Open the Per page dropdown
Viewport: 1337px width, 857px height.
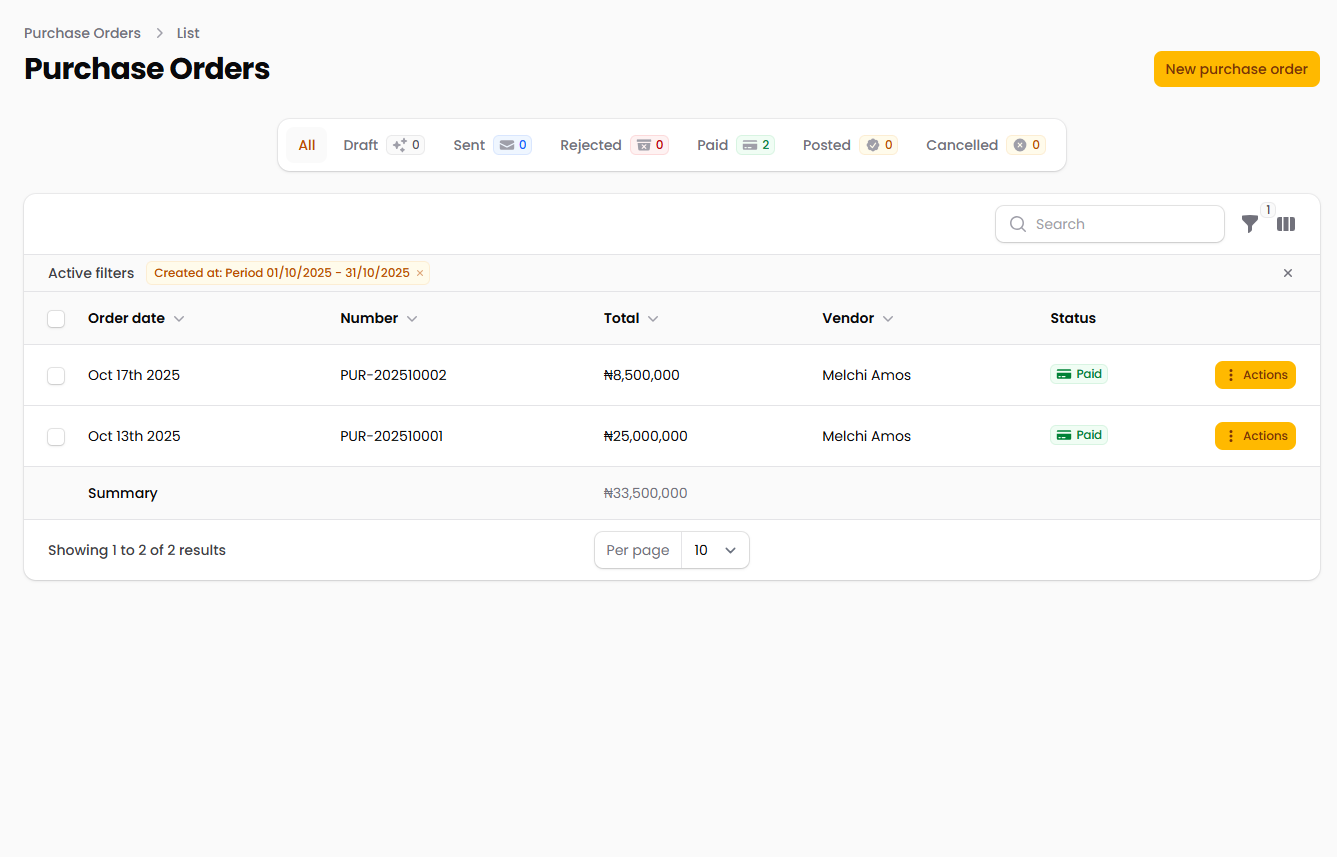pos(715,550)
